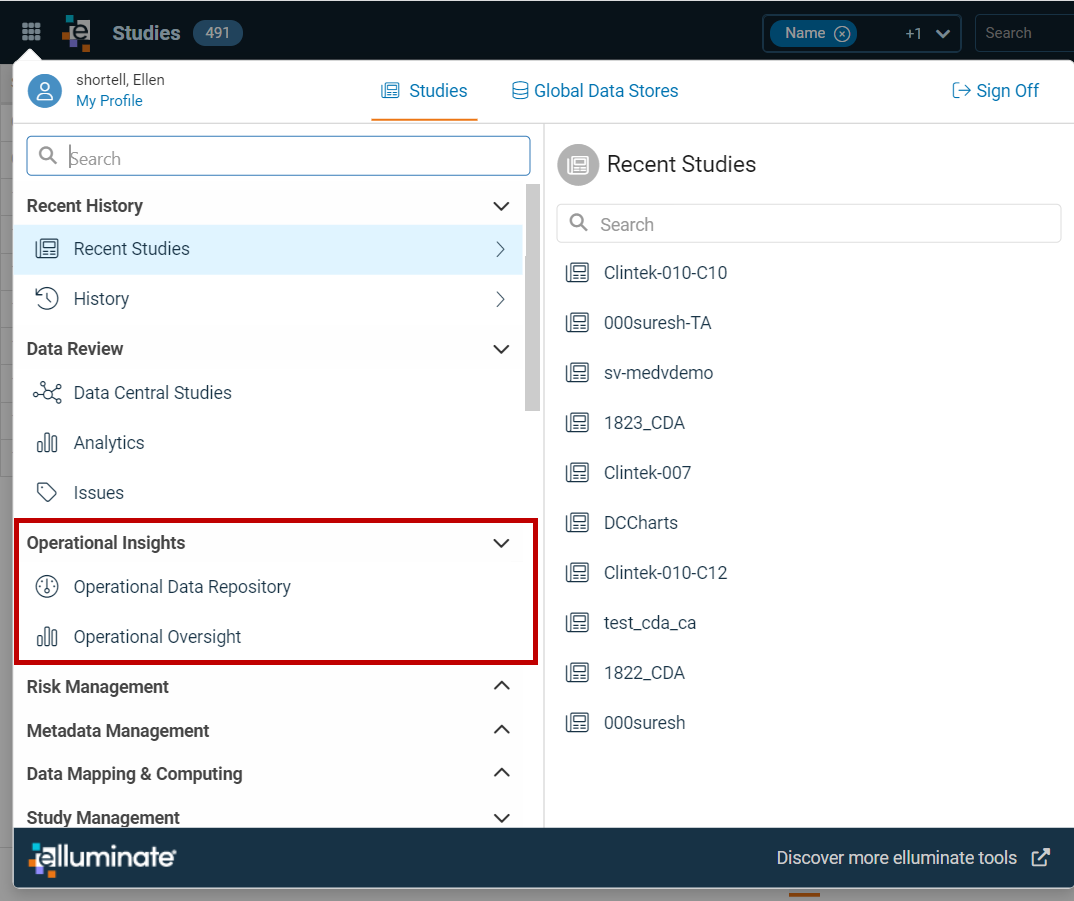The width and height of the screenshot is (1074, 901).
Task: Click the History clock icon
Action: (x=47, y=299)
